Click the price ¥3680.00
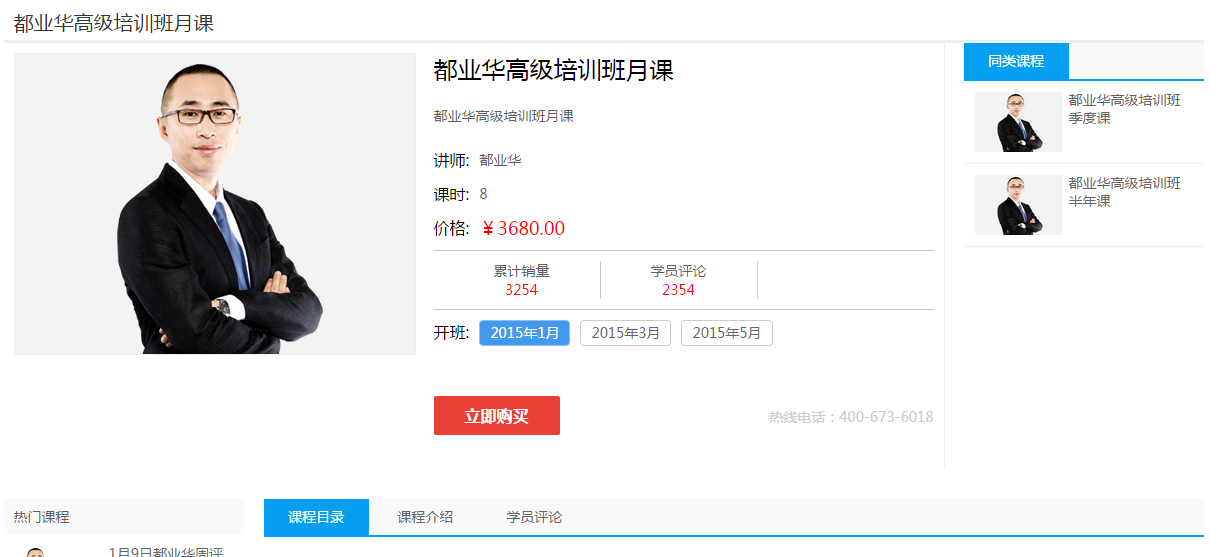The image size is (1210, 557). click(523, 228)
